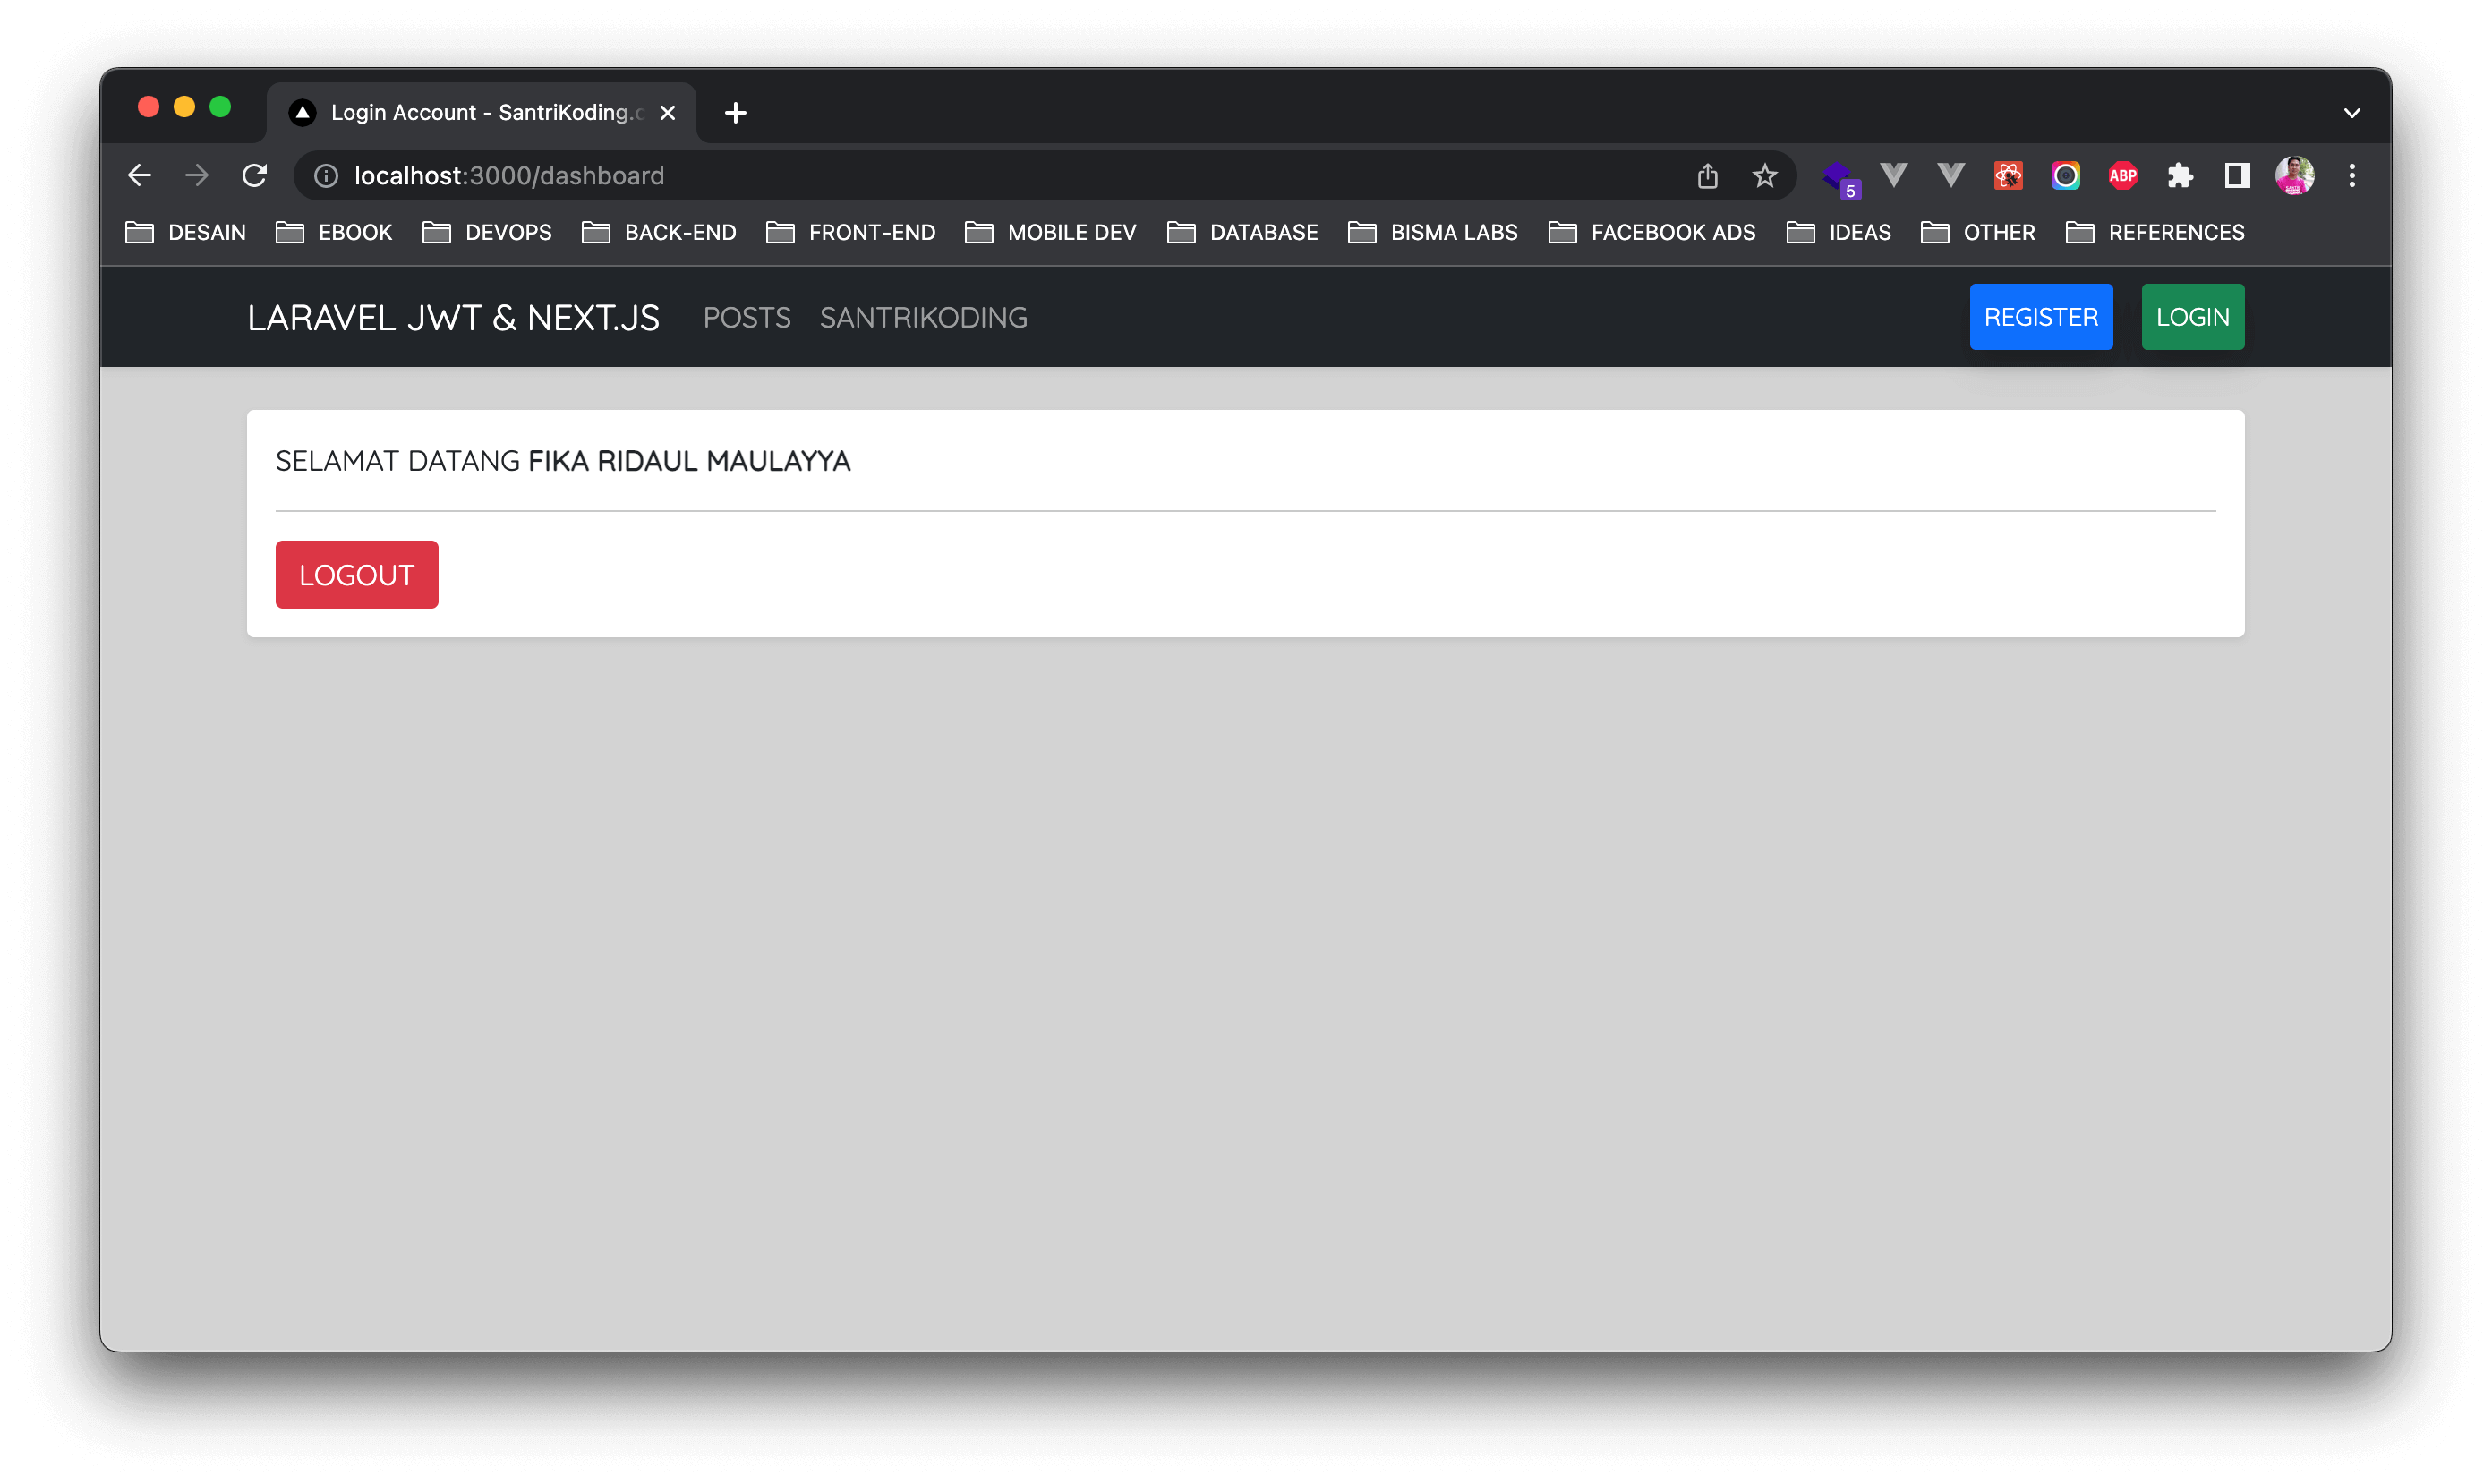
Task: Click the blue REGISTER button
Action: (x=2040, y=317)
